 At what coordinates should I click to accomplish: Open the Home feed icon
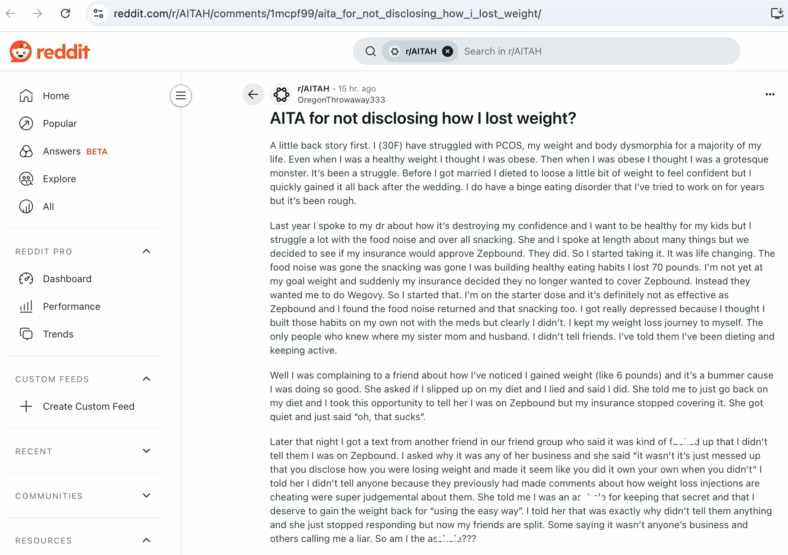coord(26,96)
